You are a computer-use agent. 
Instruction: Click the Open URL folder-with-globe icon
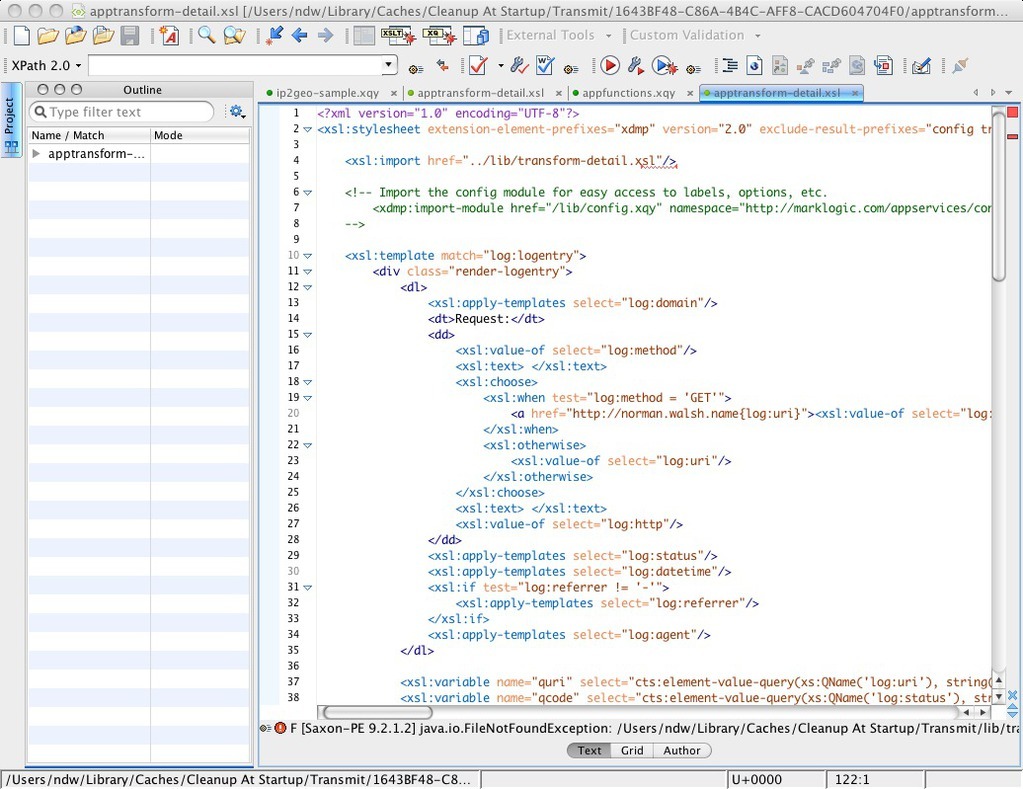point(76,35)
